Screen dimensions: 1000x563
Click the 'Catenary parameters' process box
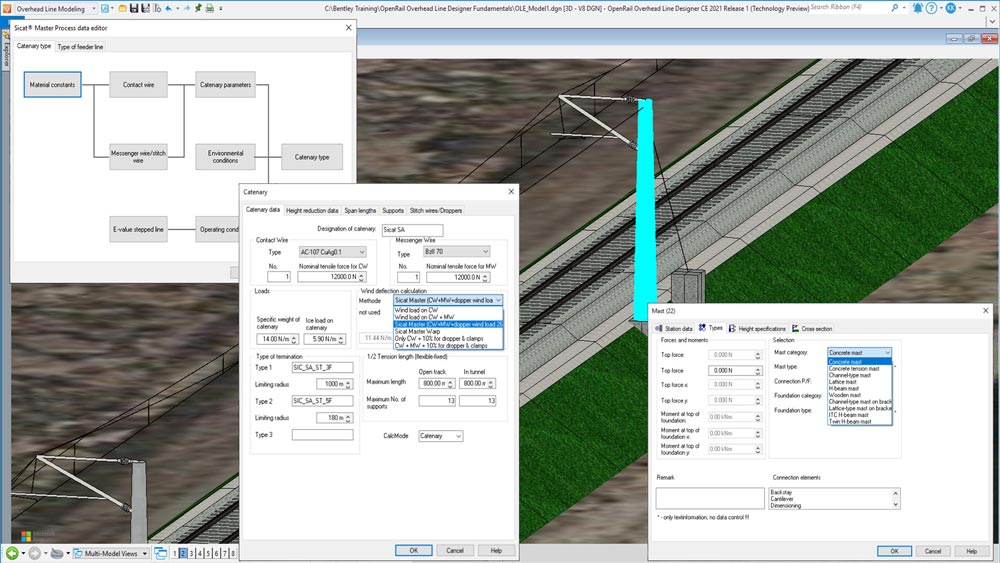coord(225,84)
